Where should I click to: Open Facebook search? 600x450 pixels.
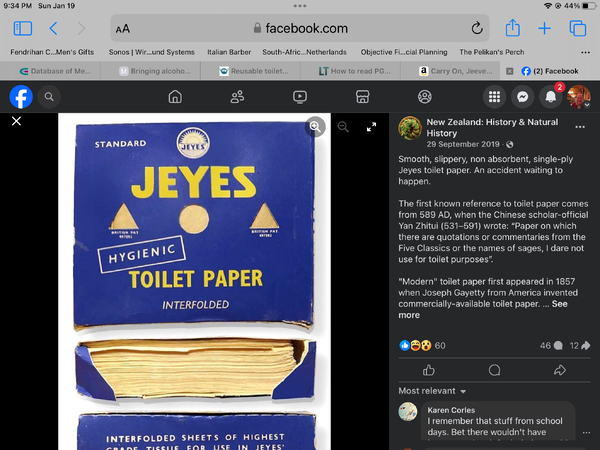[49, 96]
